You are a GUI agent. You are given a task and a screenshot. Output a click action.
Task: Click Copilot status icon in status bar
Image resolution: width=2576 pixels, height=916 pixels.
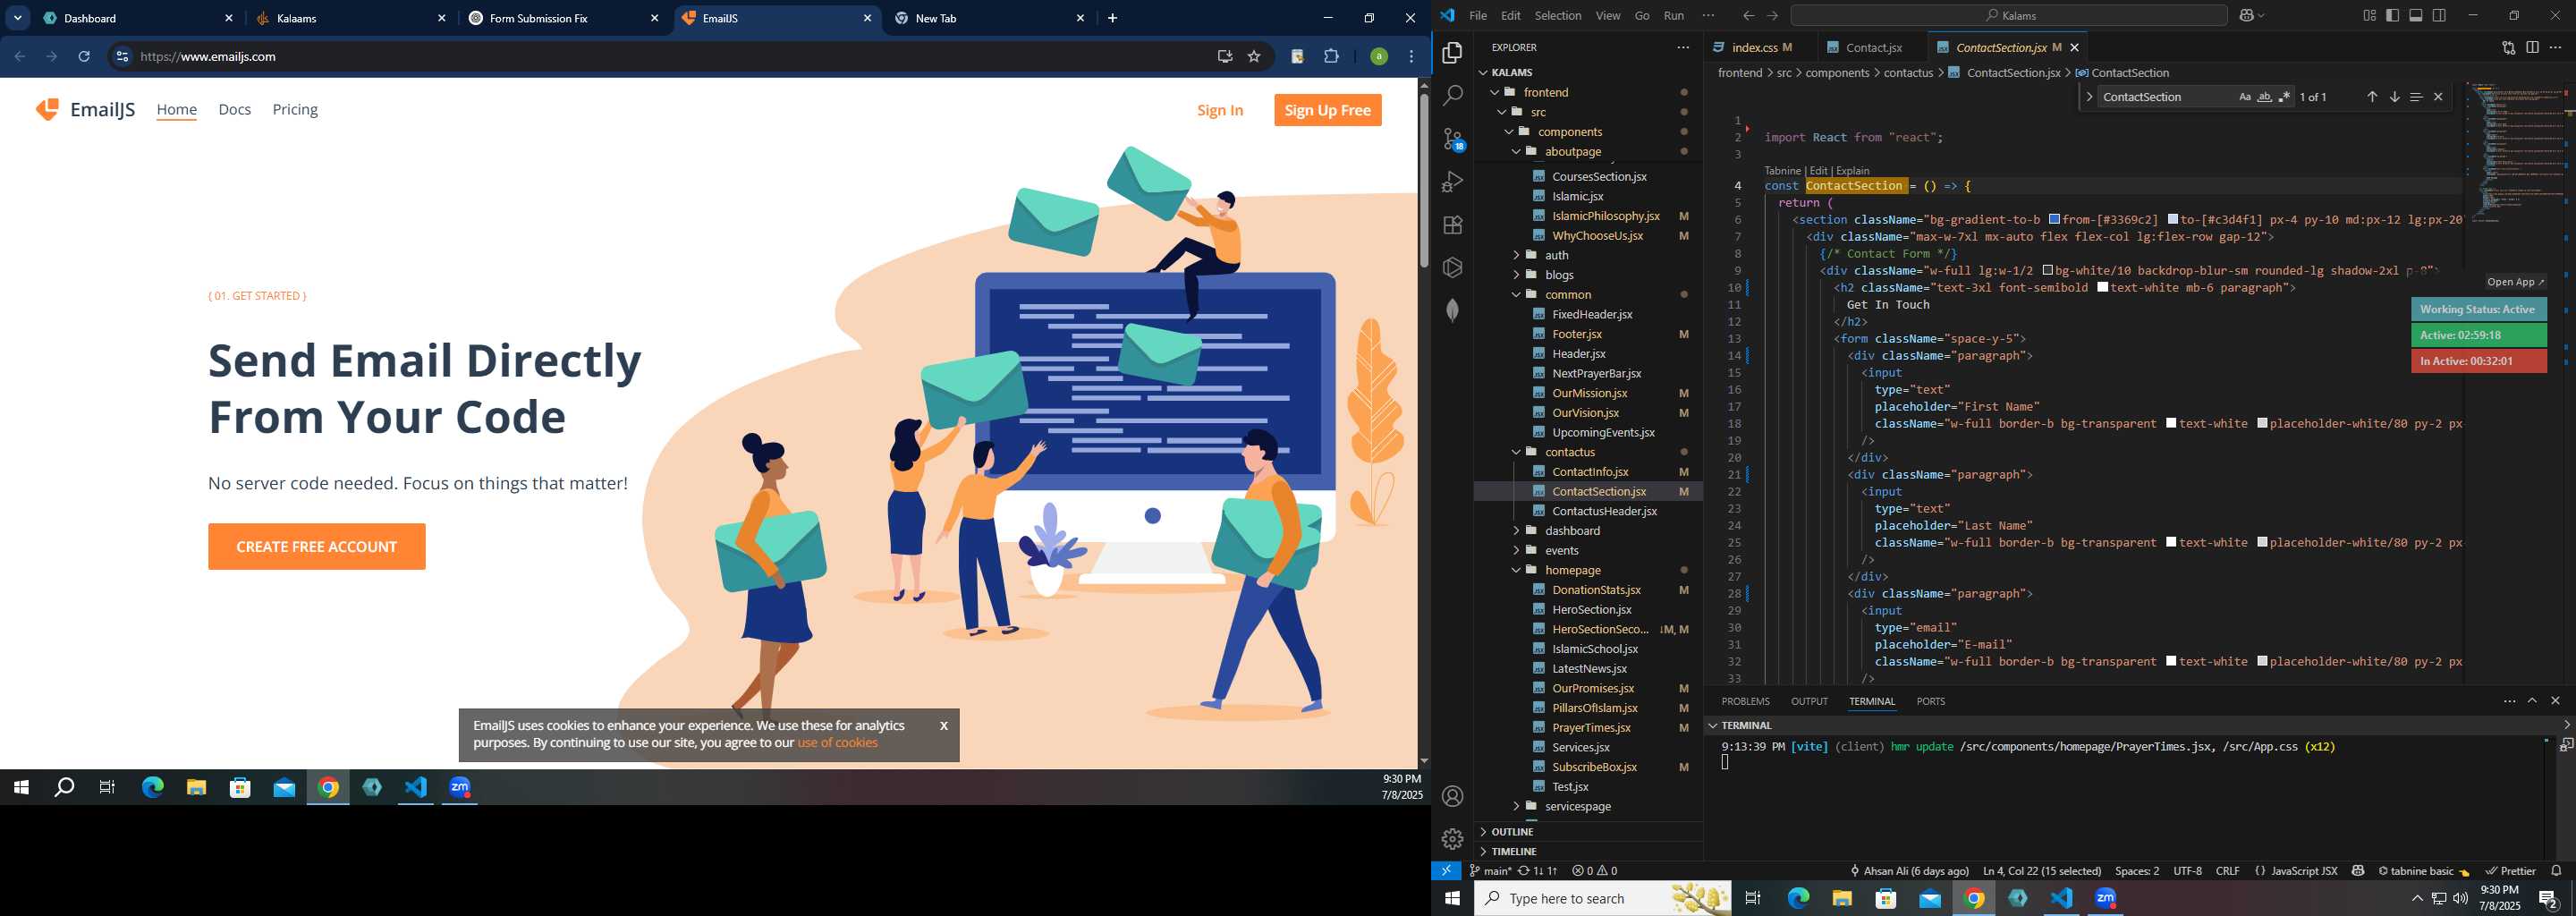pyautogui.click(x=2358, y=871)
